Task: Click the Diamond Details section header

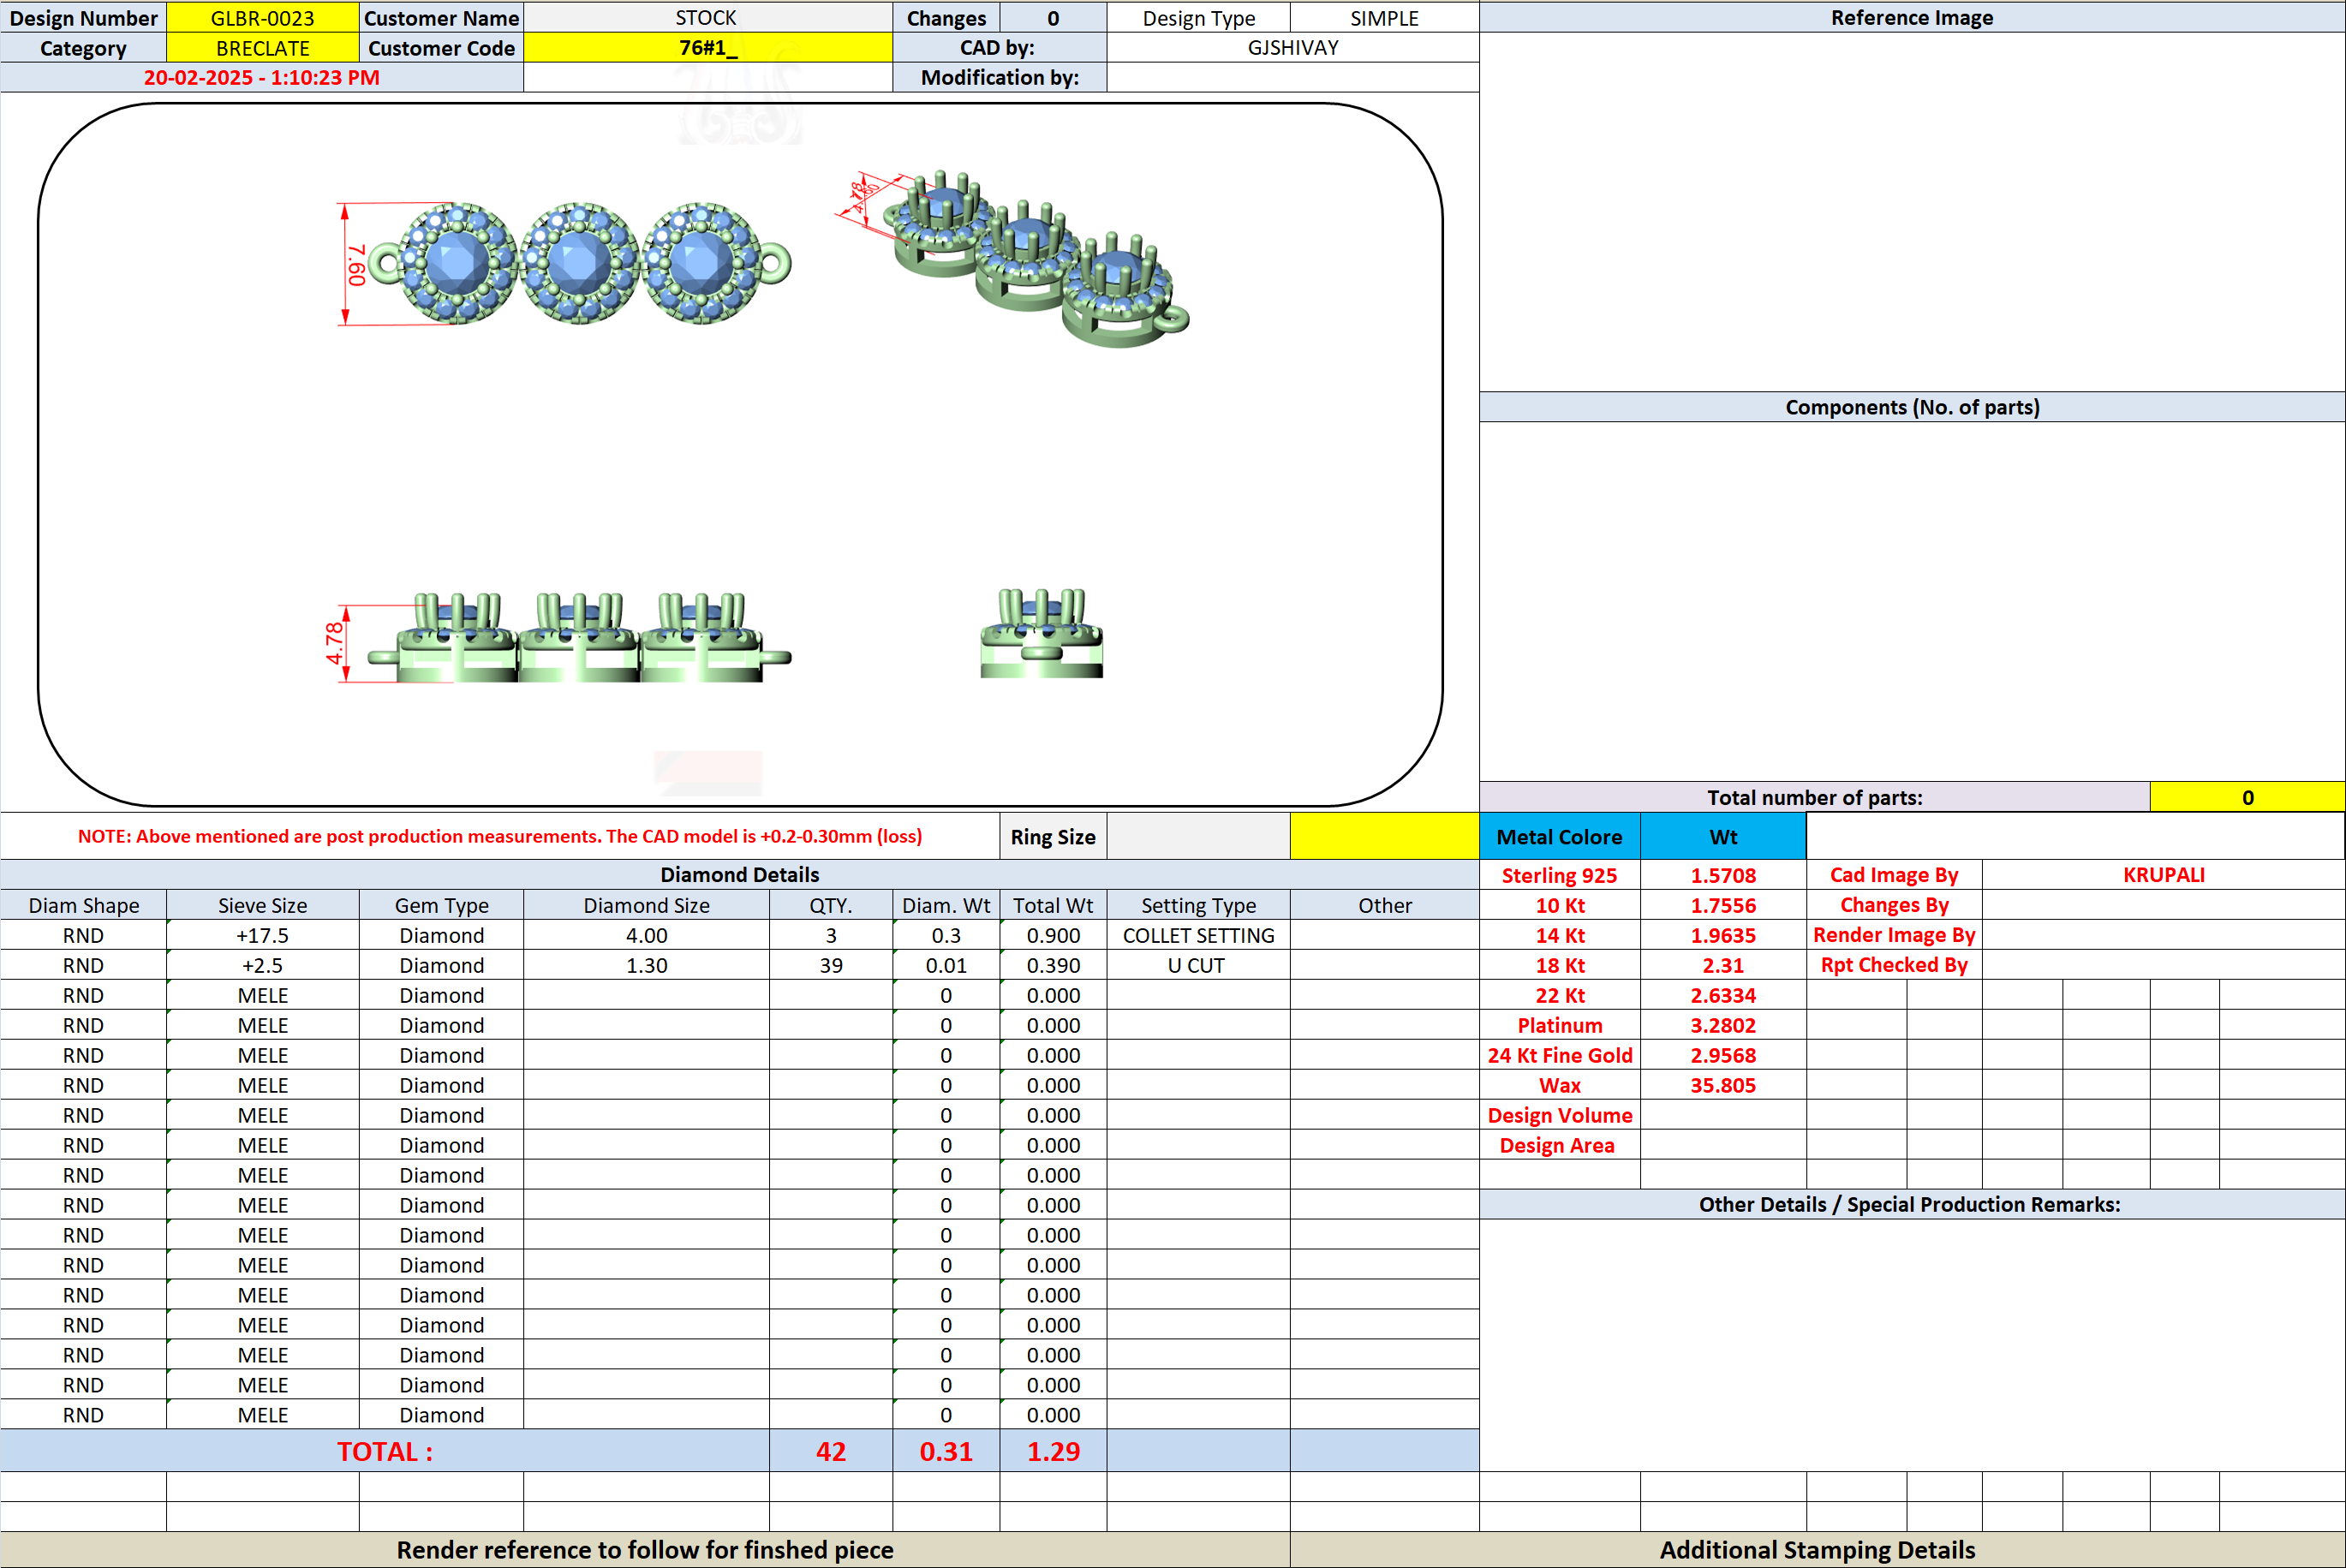Action: [740, 875]
